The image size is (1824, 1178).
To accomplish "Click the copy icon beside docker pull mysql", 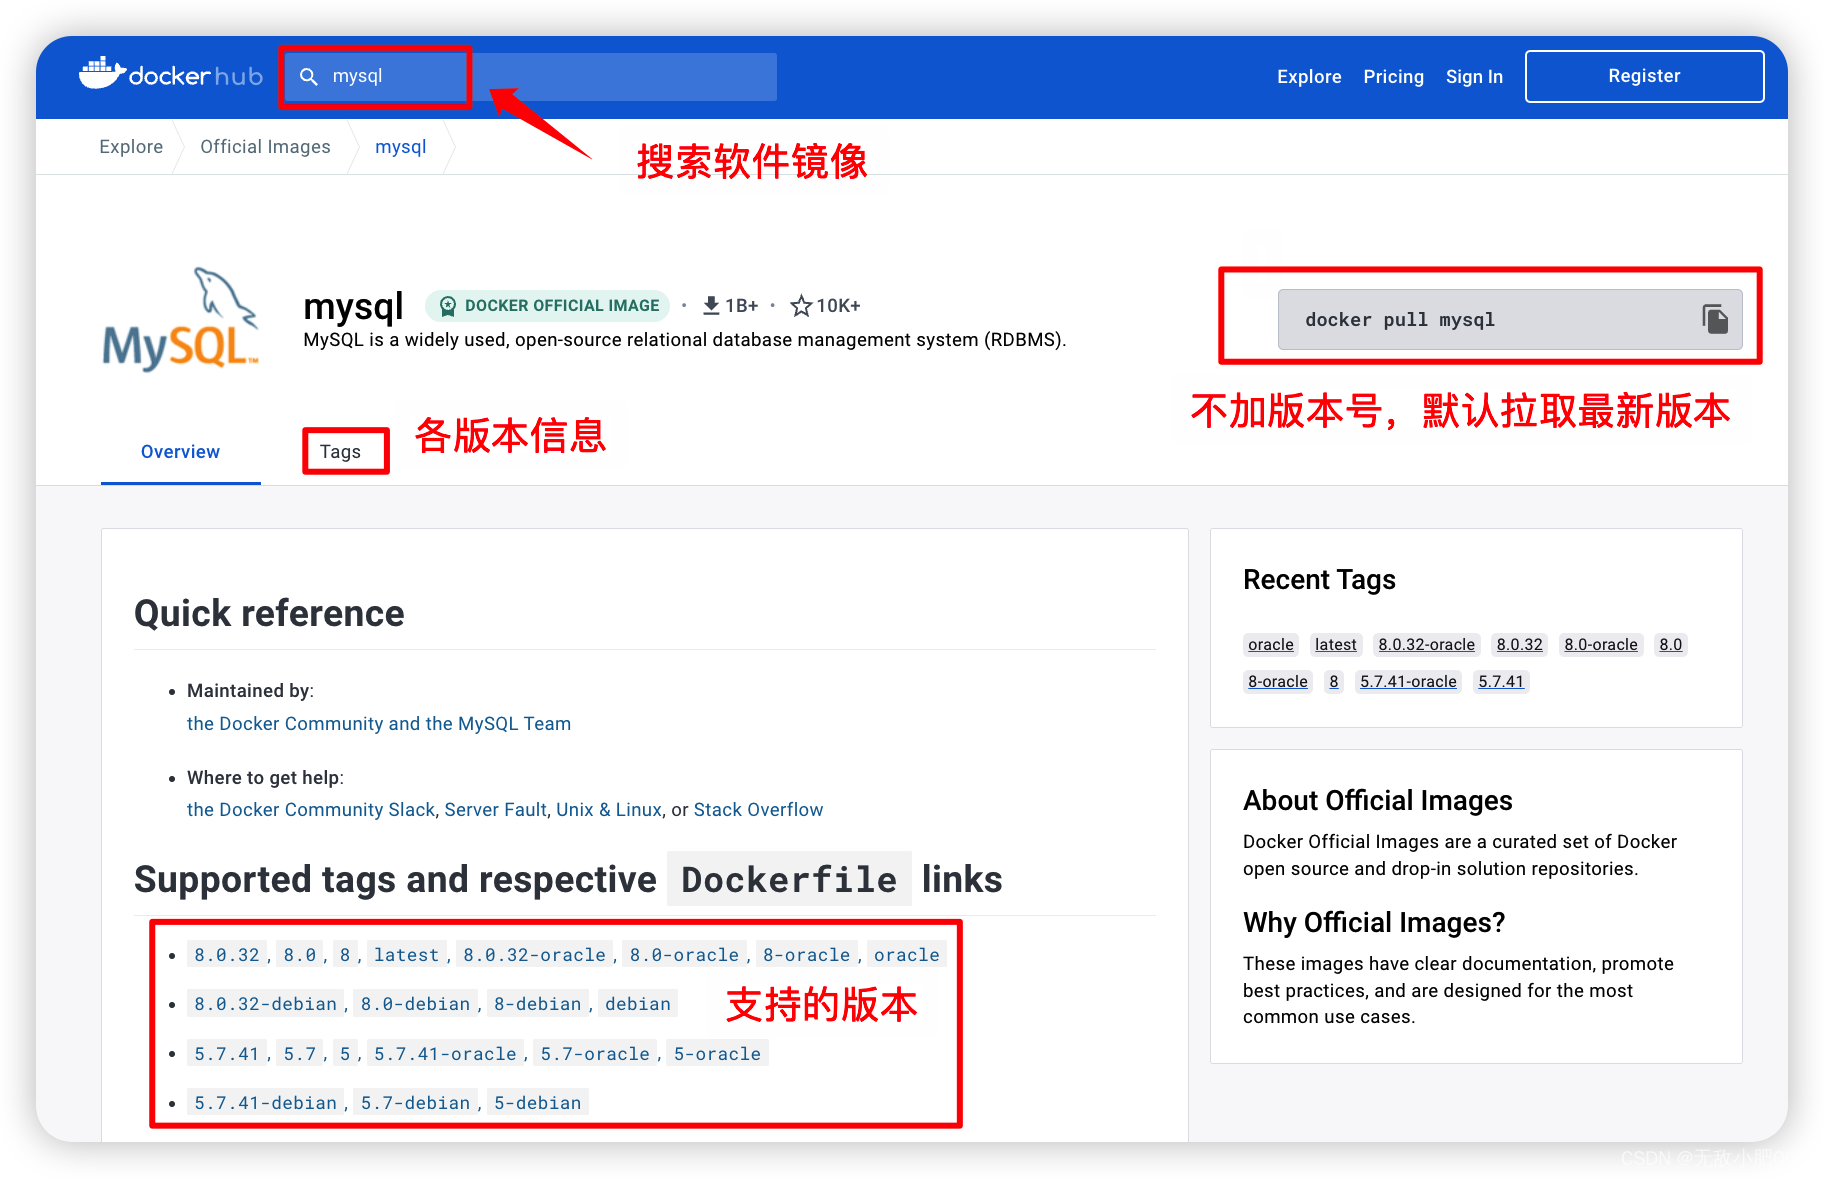I will tap(1715, 319).
